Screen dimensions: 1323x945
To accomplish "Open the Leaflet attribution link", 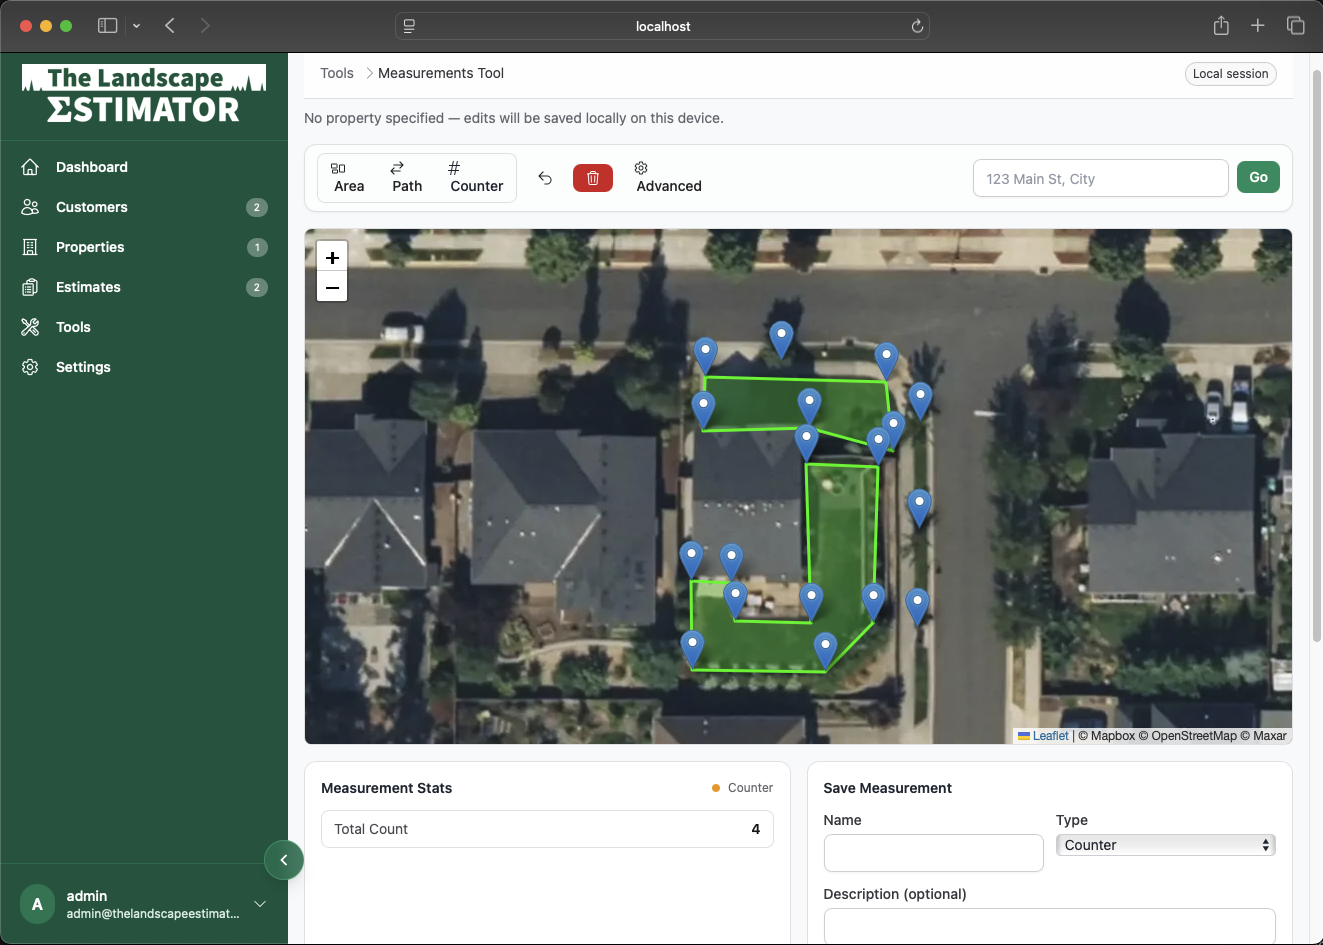I will pos(1050,735).
